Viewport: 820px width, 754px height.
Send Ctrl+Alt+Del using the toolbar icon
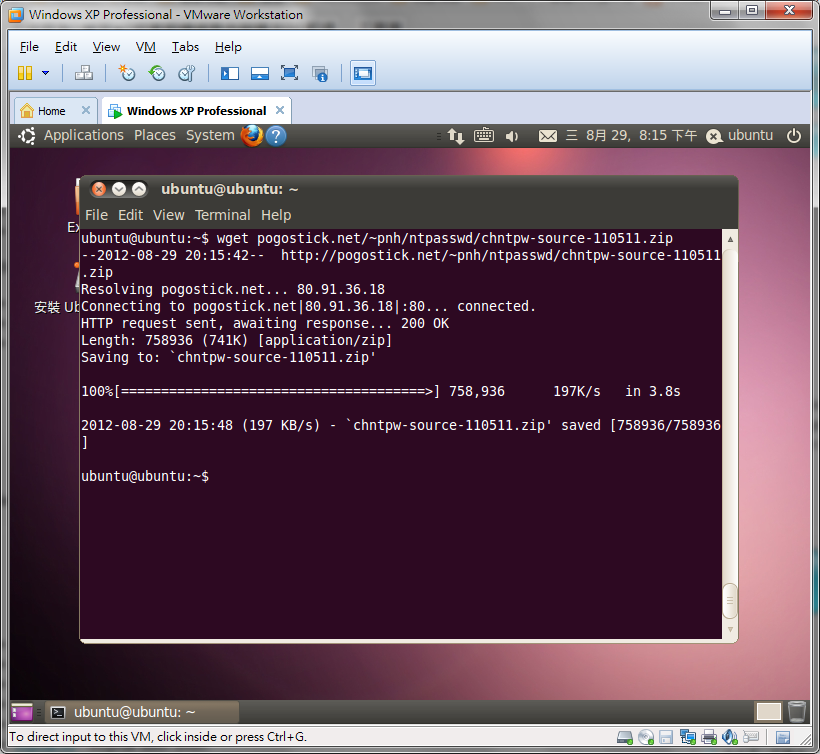pos(84,73)
